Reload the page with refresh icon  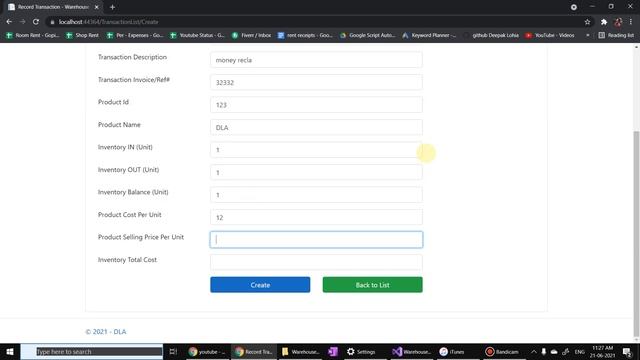click(x=36, y=22)
